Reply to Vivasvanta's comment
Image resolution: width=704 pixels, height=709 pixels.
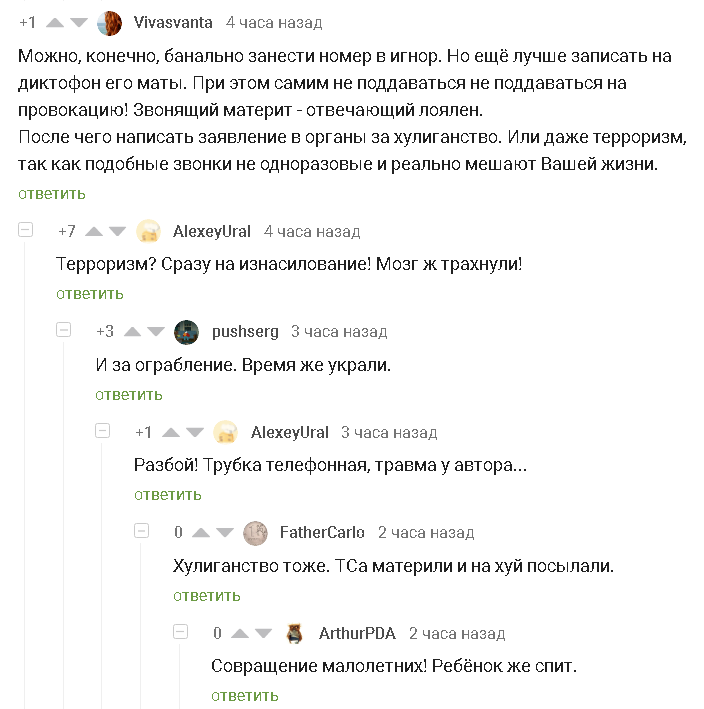click(51, 193)
